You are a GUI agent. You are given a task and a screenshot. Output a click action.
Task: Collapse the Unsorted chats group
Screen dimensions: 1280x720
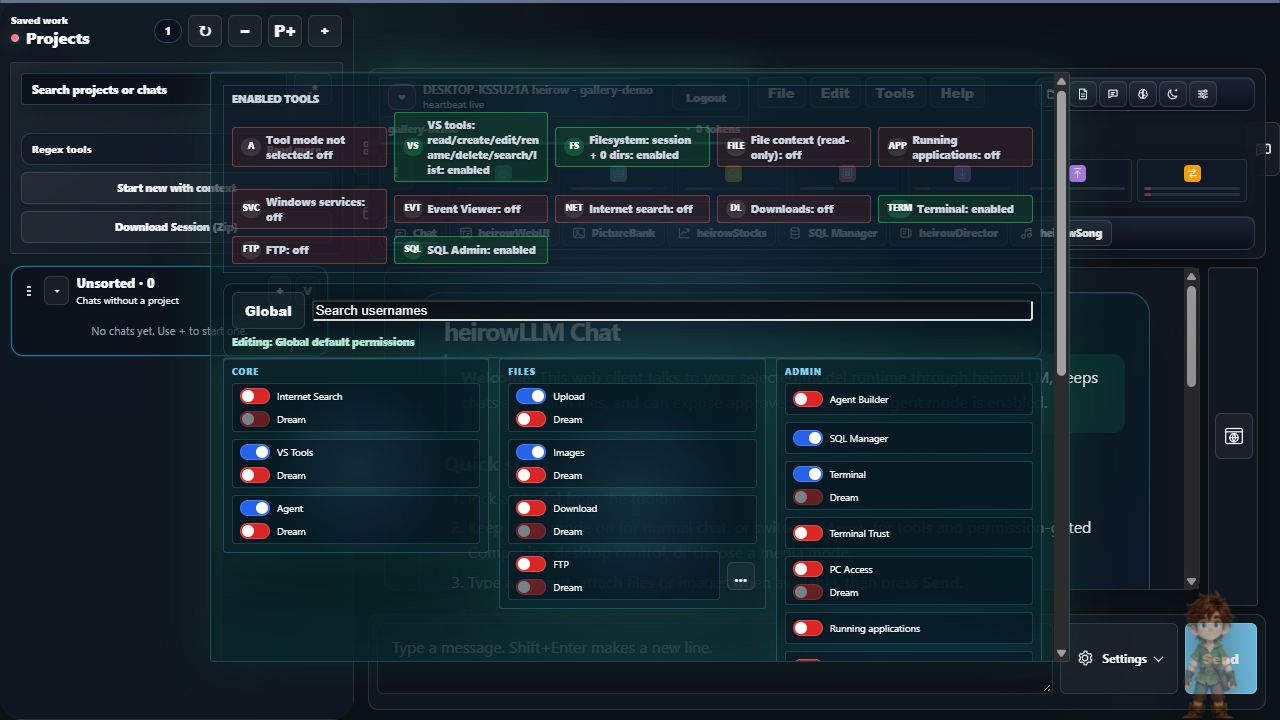click(x=57, y=291)
